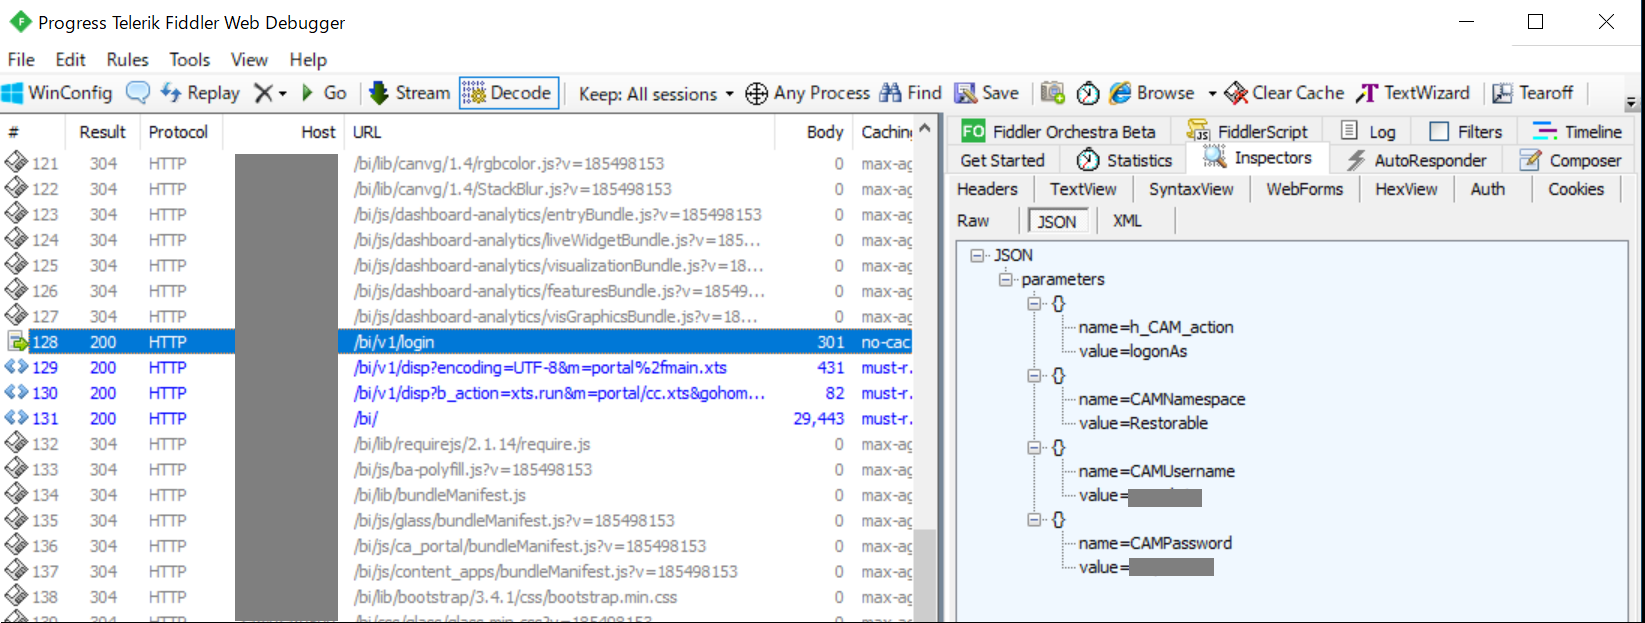This screenshot has width=1645, height=623.
Task: Select the value=logonAs tree node
Action: [1132, 351]
